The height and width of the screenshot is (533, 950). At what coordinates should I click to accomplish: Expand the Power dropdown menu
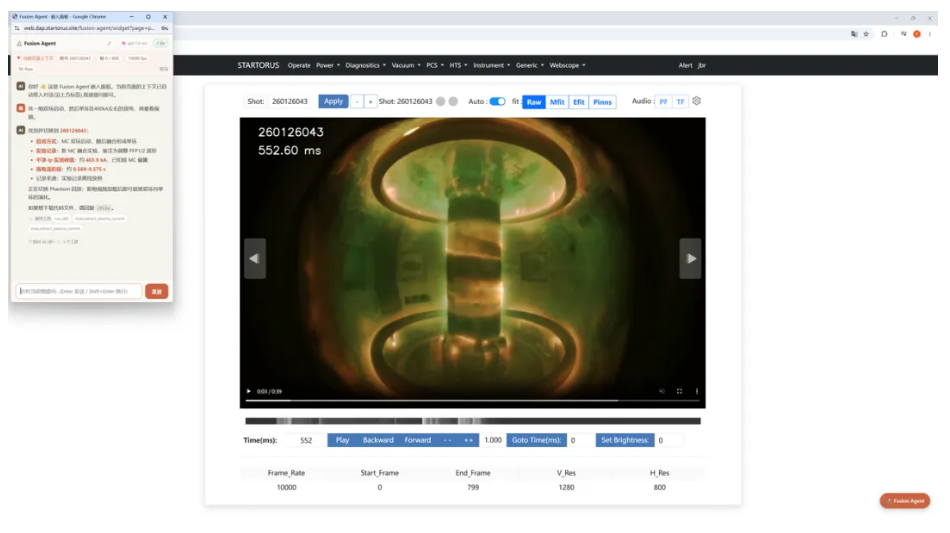[328, 65]
